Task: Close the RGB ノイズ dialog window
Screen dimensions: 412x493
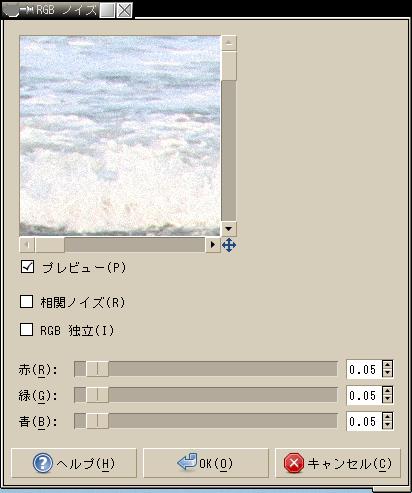Action: (x=124, y=11)
